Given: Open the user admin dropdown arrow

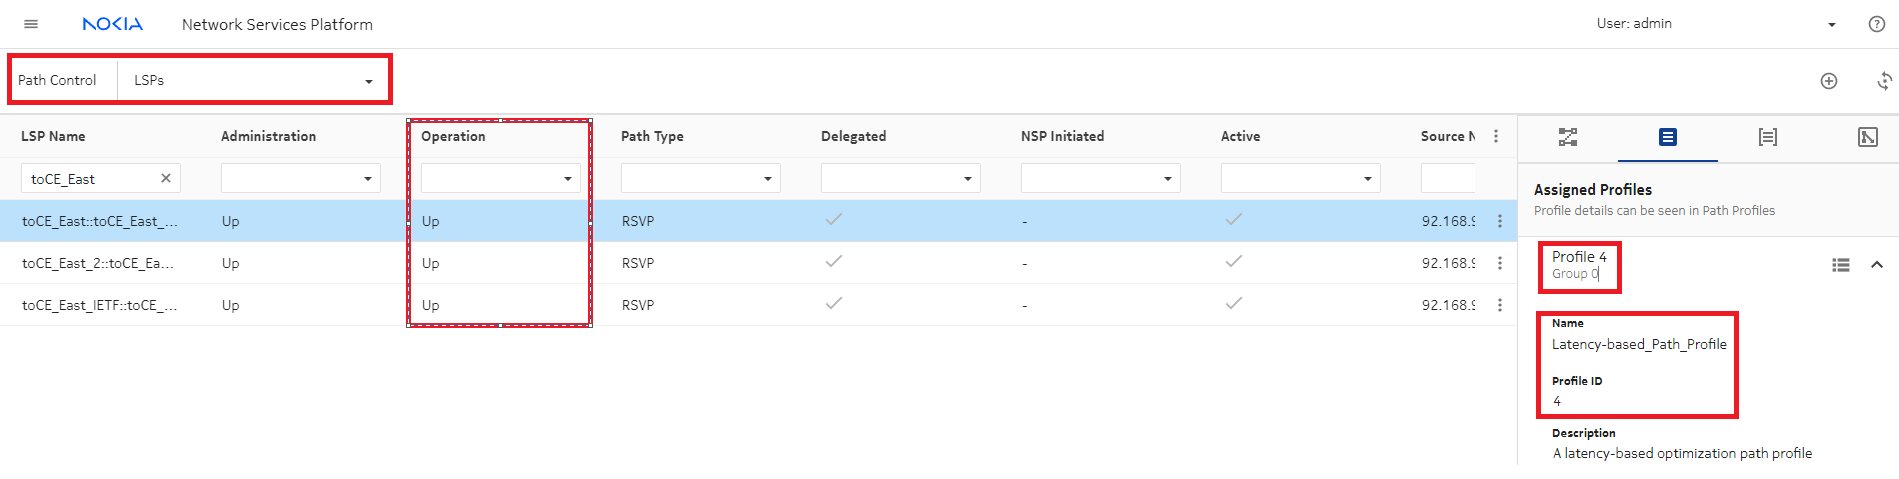Looking at the screenshot, I should [x=1831, y=25].
